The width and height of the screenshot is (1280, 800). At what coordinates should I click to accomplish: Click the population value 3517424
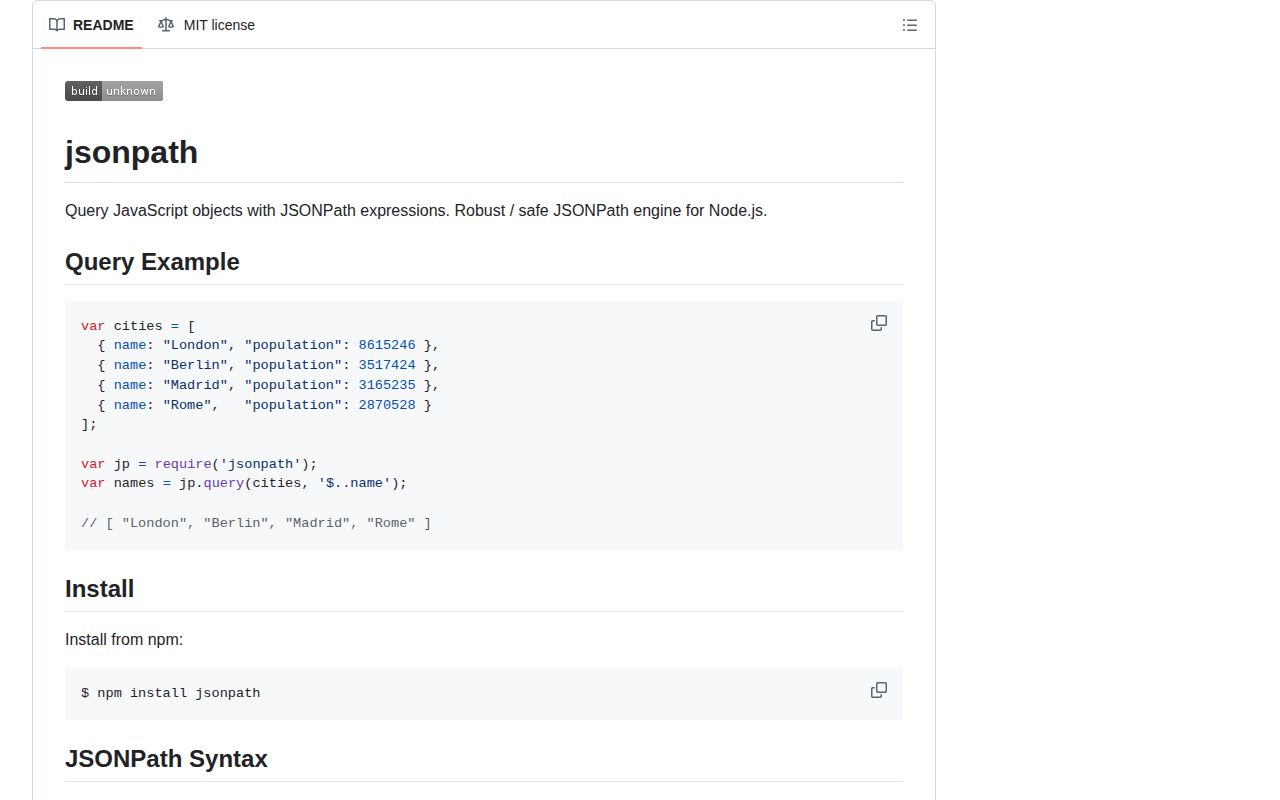point(387,365)
